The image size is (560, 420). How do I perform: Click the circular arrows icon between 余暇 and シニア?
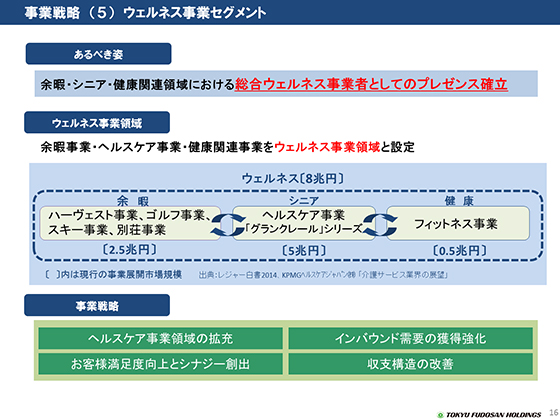point(228,225)
